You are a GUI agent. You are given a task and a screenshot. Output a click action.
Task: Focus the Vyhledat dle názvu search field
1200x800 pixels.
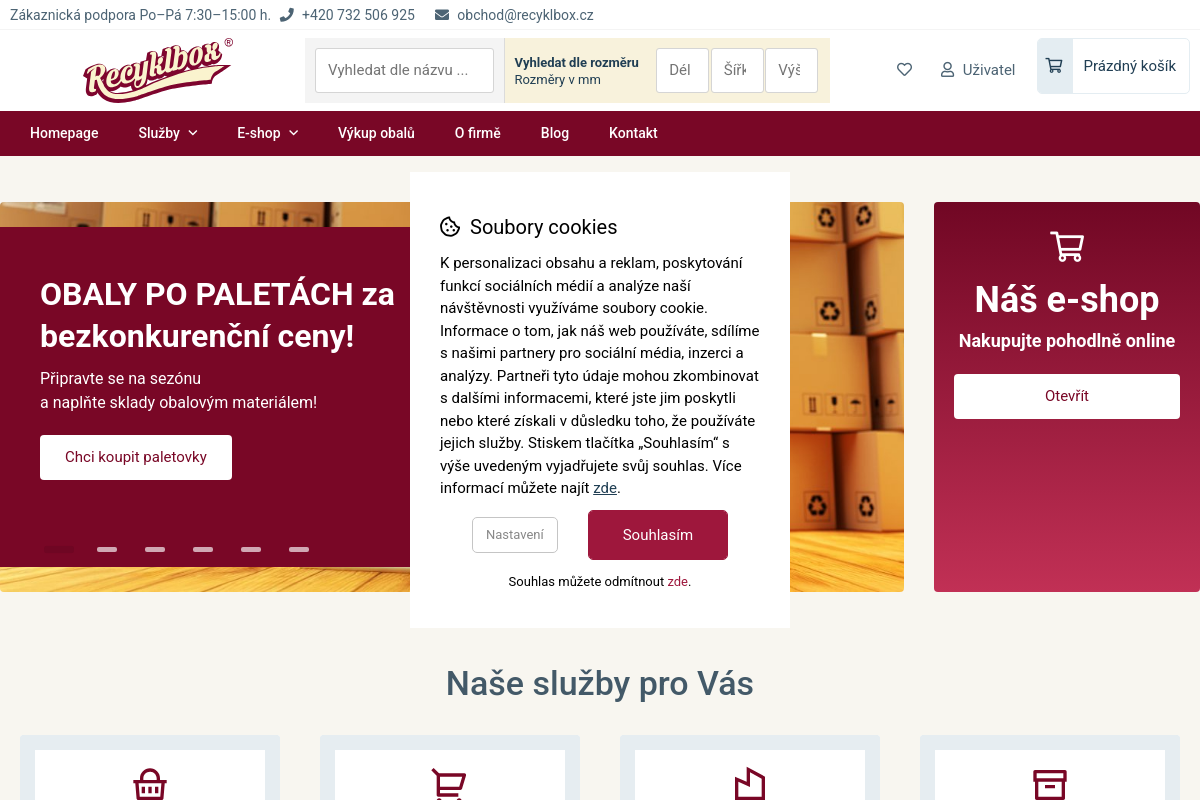404,70
